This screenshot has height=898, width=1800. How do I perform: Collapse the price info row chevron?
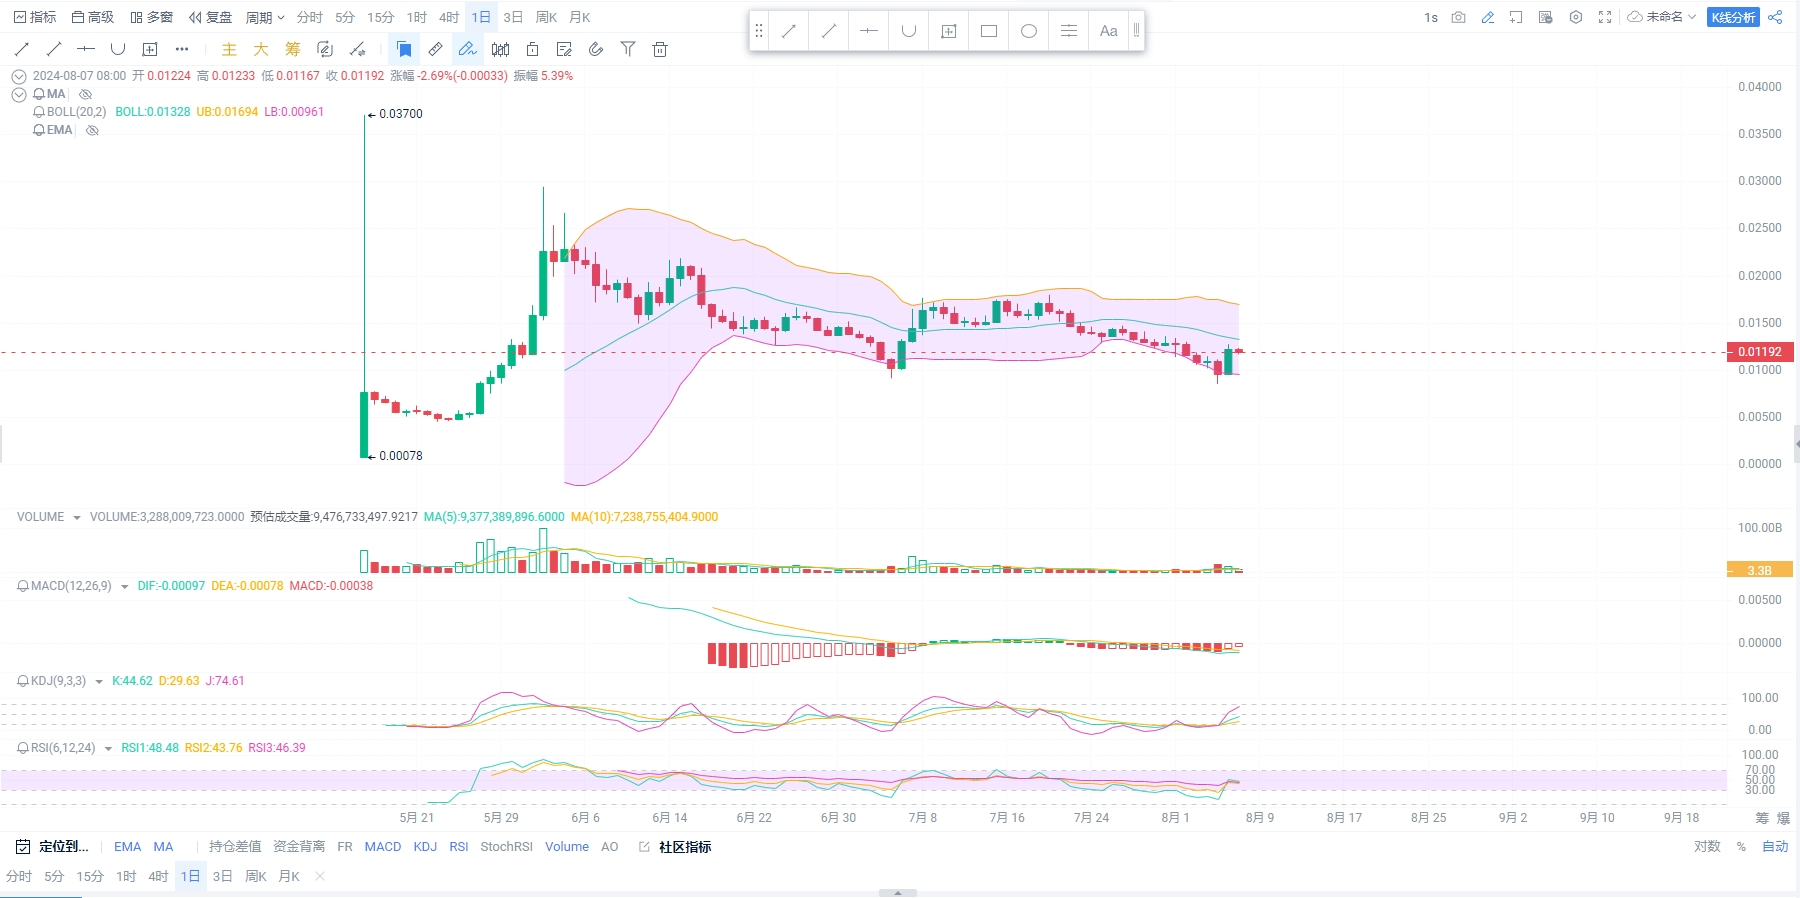[x=19, y=76]
